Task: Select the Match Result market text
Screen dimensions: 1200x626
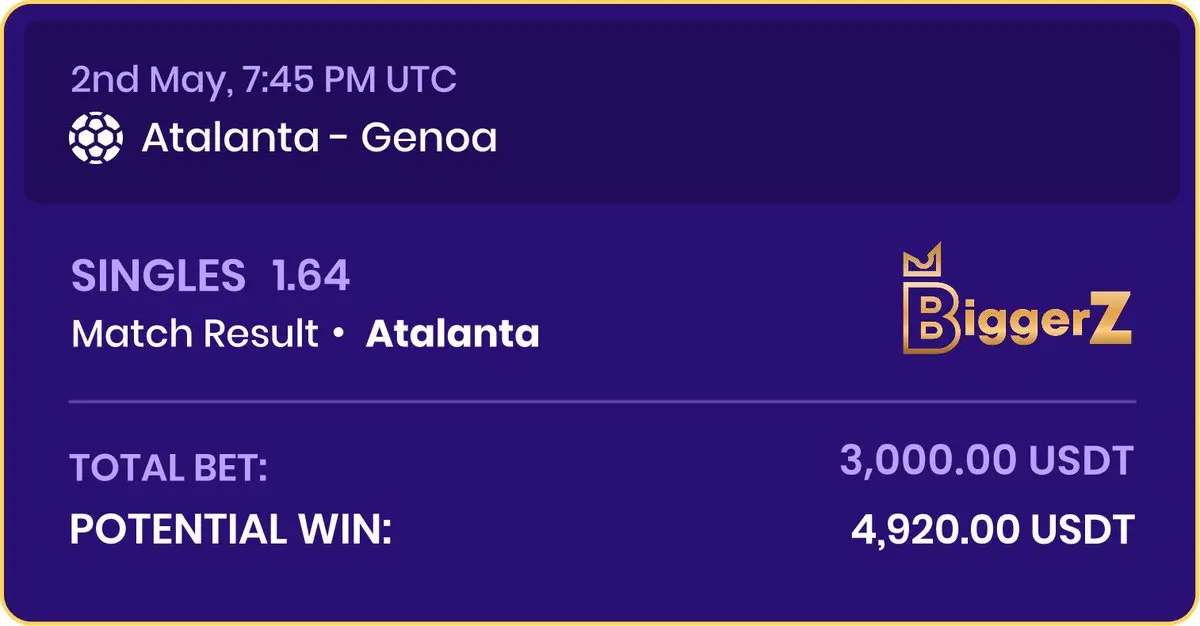Action: click(x=195, y=333)
